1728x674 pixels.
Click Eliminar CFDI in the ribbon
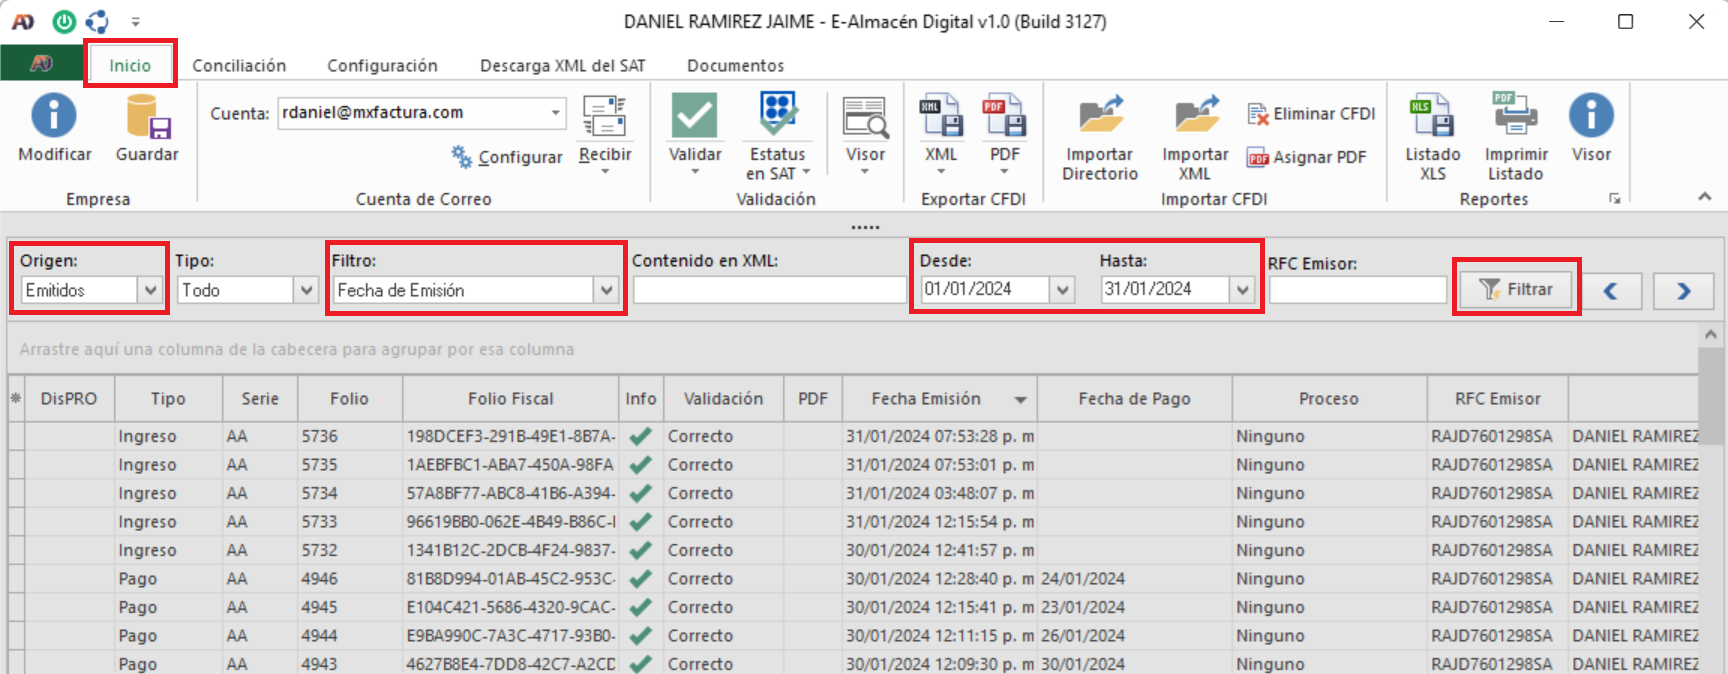[1312, 114]
